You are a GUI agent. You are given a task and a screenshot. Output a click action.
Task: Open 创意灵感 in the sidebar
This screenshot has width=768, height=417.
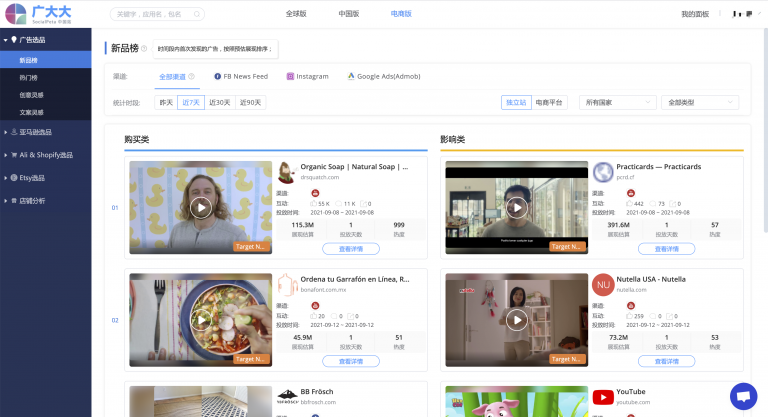(x=46, y=95)
